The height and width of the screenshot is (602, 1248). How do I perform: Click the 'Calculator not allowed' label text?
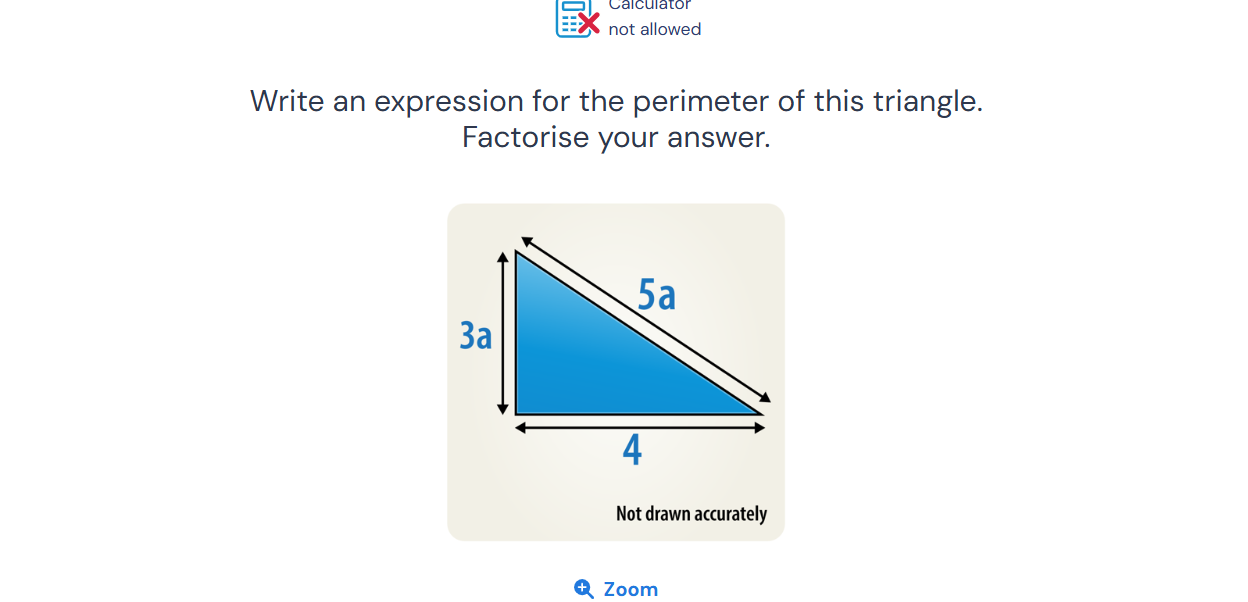tap(653, 16)
